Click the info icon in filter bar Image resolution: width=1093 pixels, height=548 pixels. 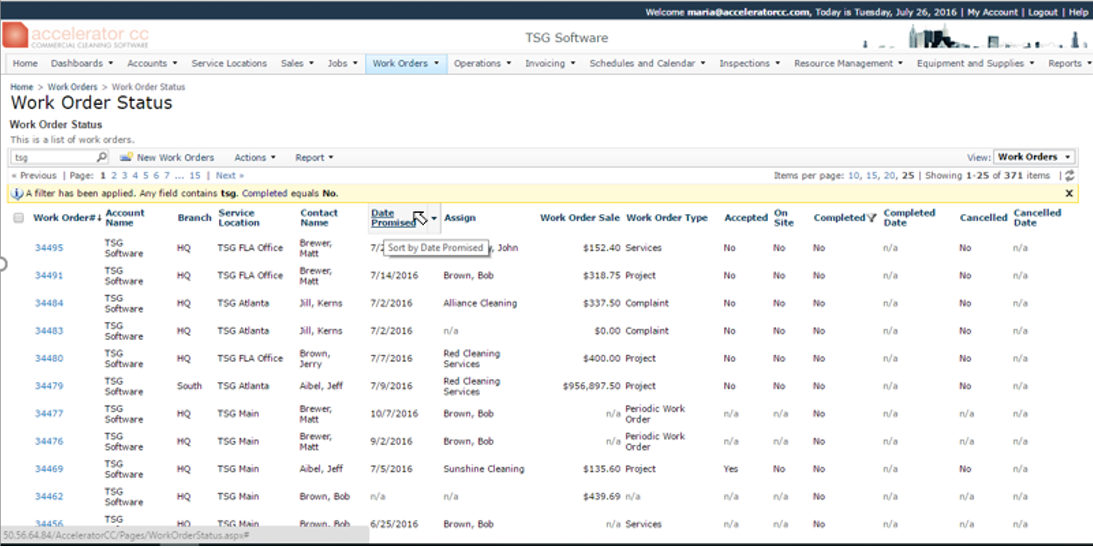(x=17, y=193)
